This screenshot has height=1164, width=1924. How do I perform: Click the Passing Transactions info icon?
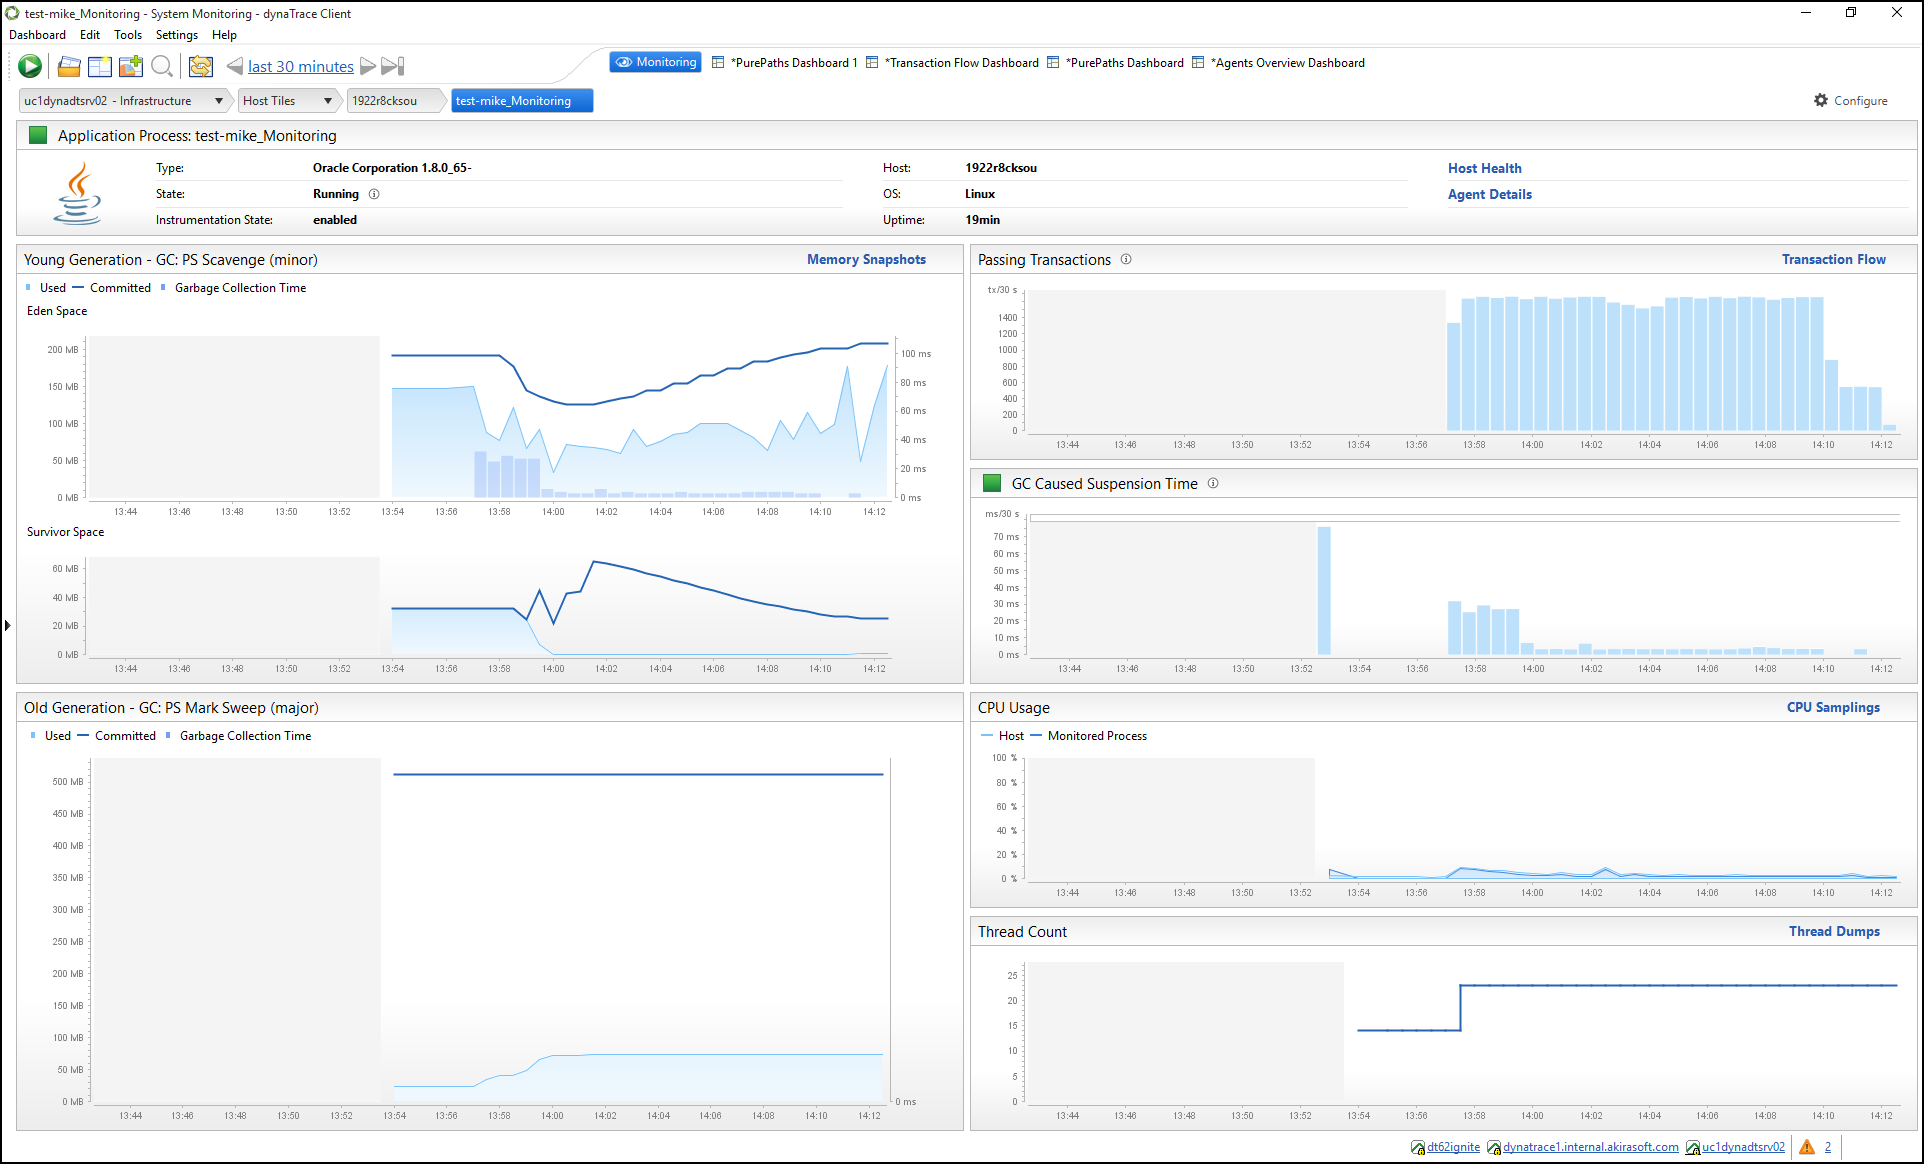[1126, 259]
